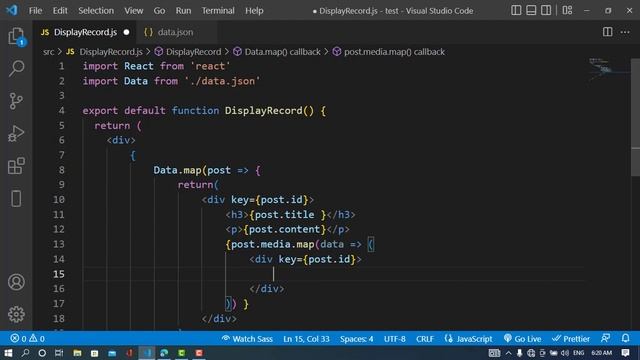Screen dimensions: 640x360
Task: Open the Terminal menu
Action: pyautogui.click(x=218, y=11)
